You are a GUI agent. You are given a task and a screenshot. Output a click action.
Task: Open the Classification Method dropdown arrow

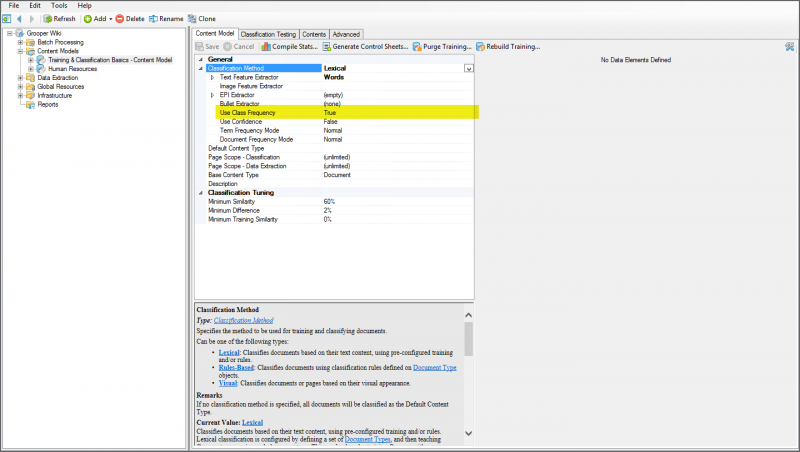coord(469,68)
